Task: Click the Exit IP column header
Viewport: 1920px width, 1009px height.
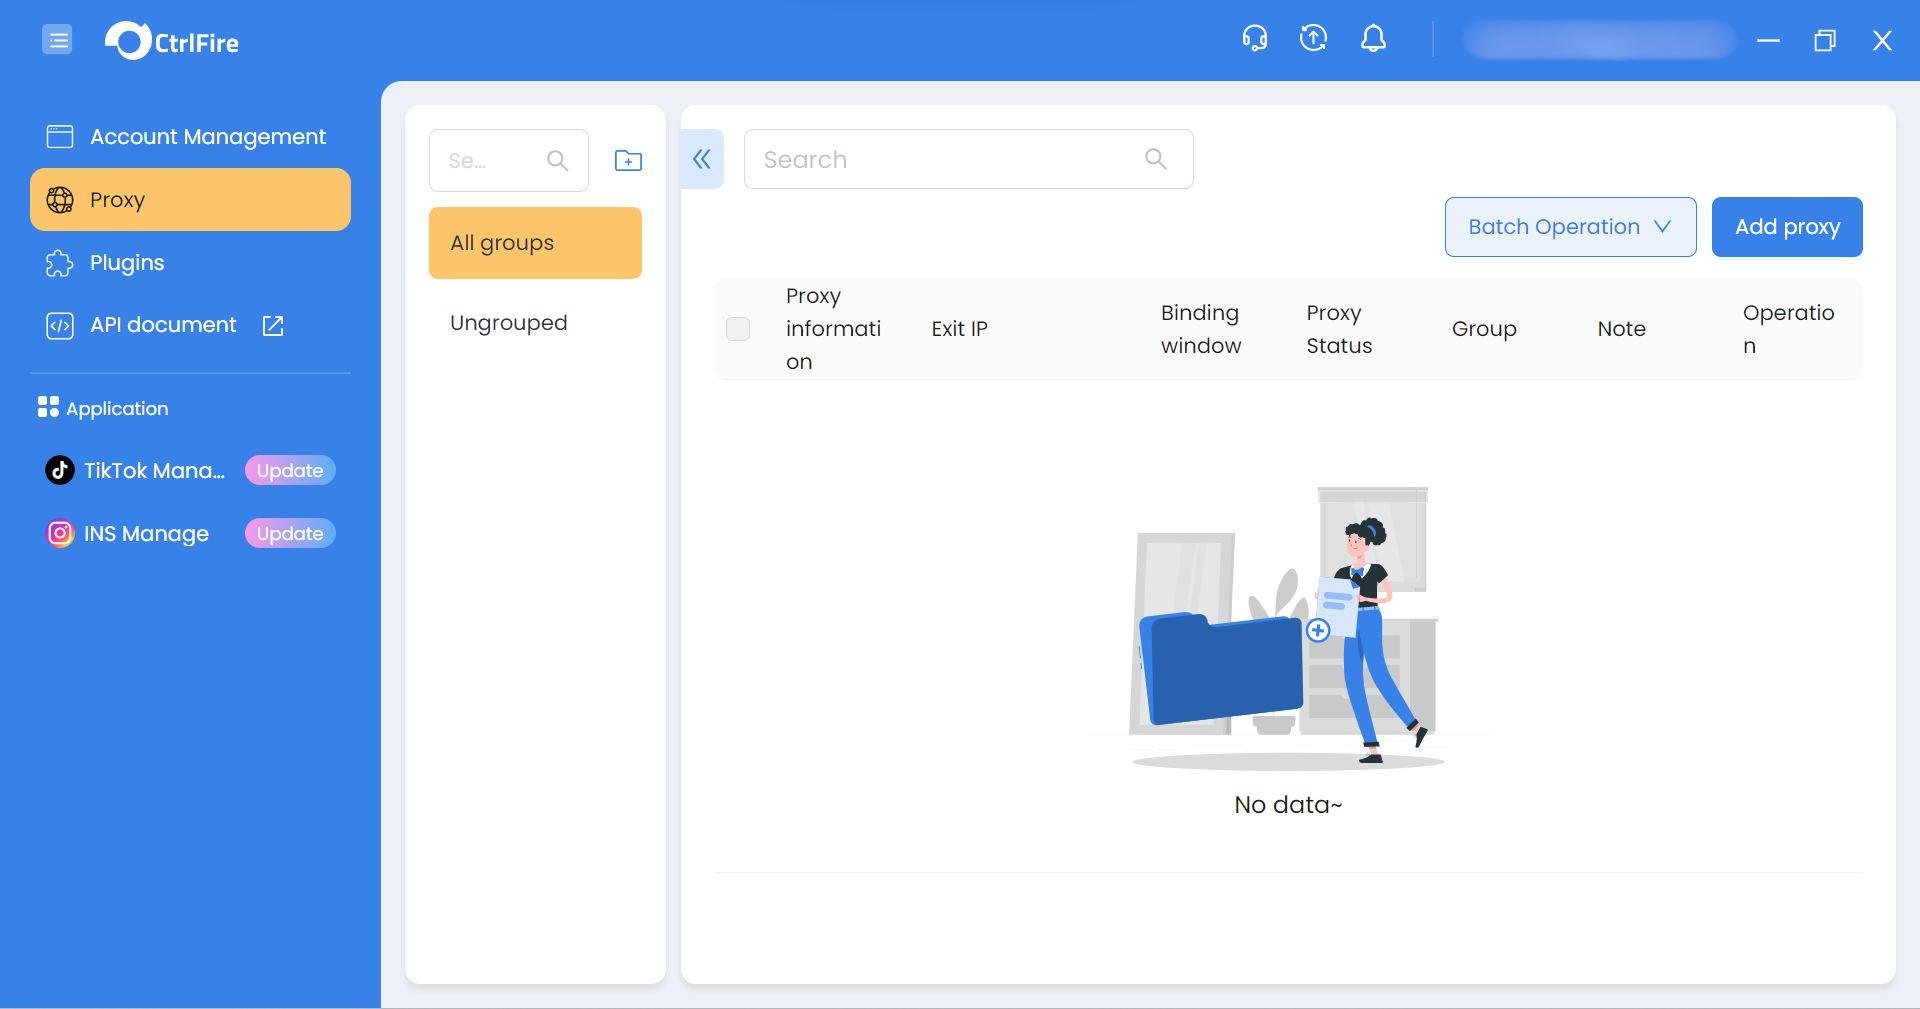Action: click(x=959, y=329)
